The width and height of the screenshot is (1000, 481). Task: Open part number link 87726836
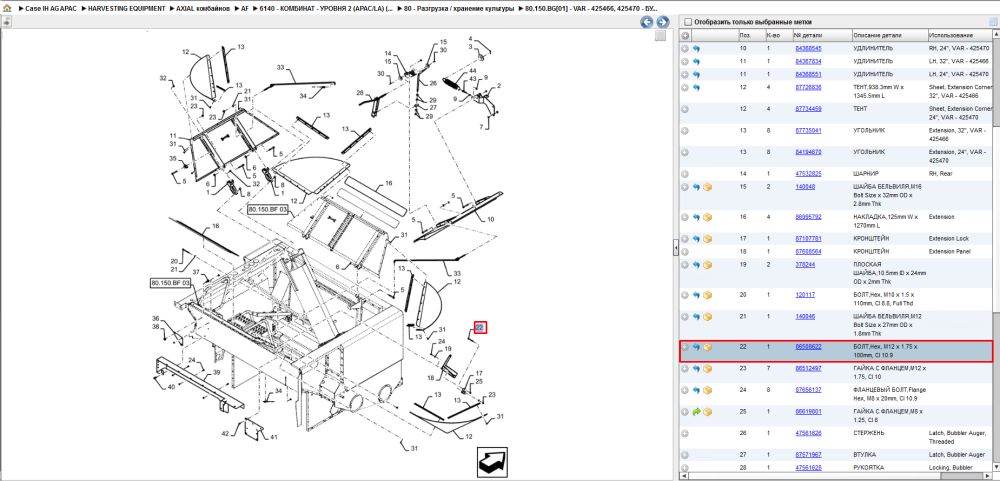[x=808, y=87]
